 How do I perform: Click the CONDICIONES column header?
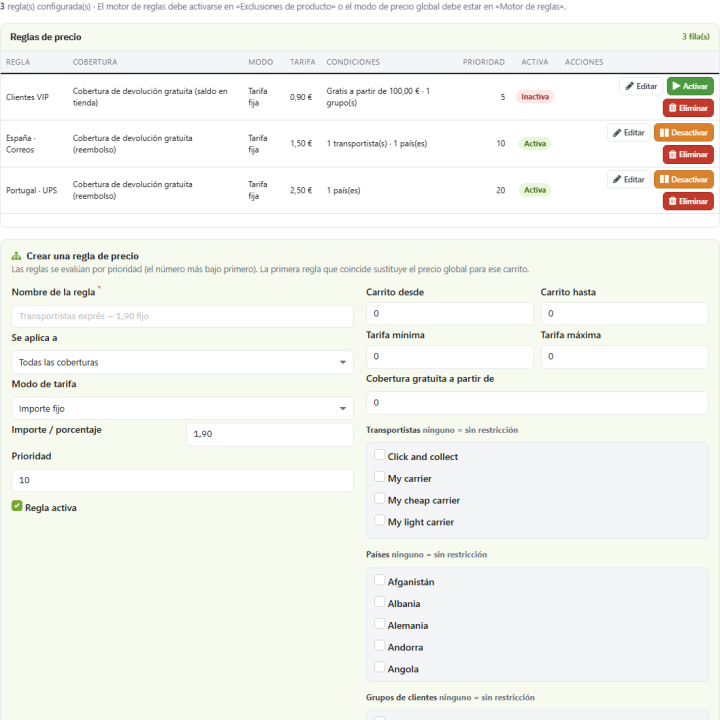coord(353,62)
